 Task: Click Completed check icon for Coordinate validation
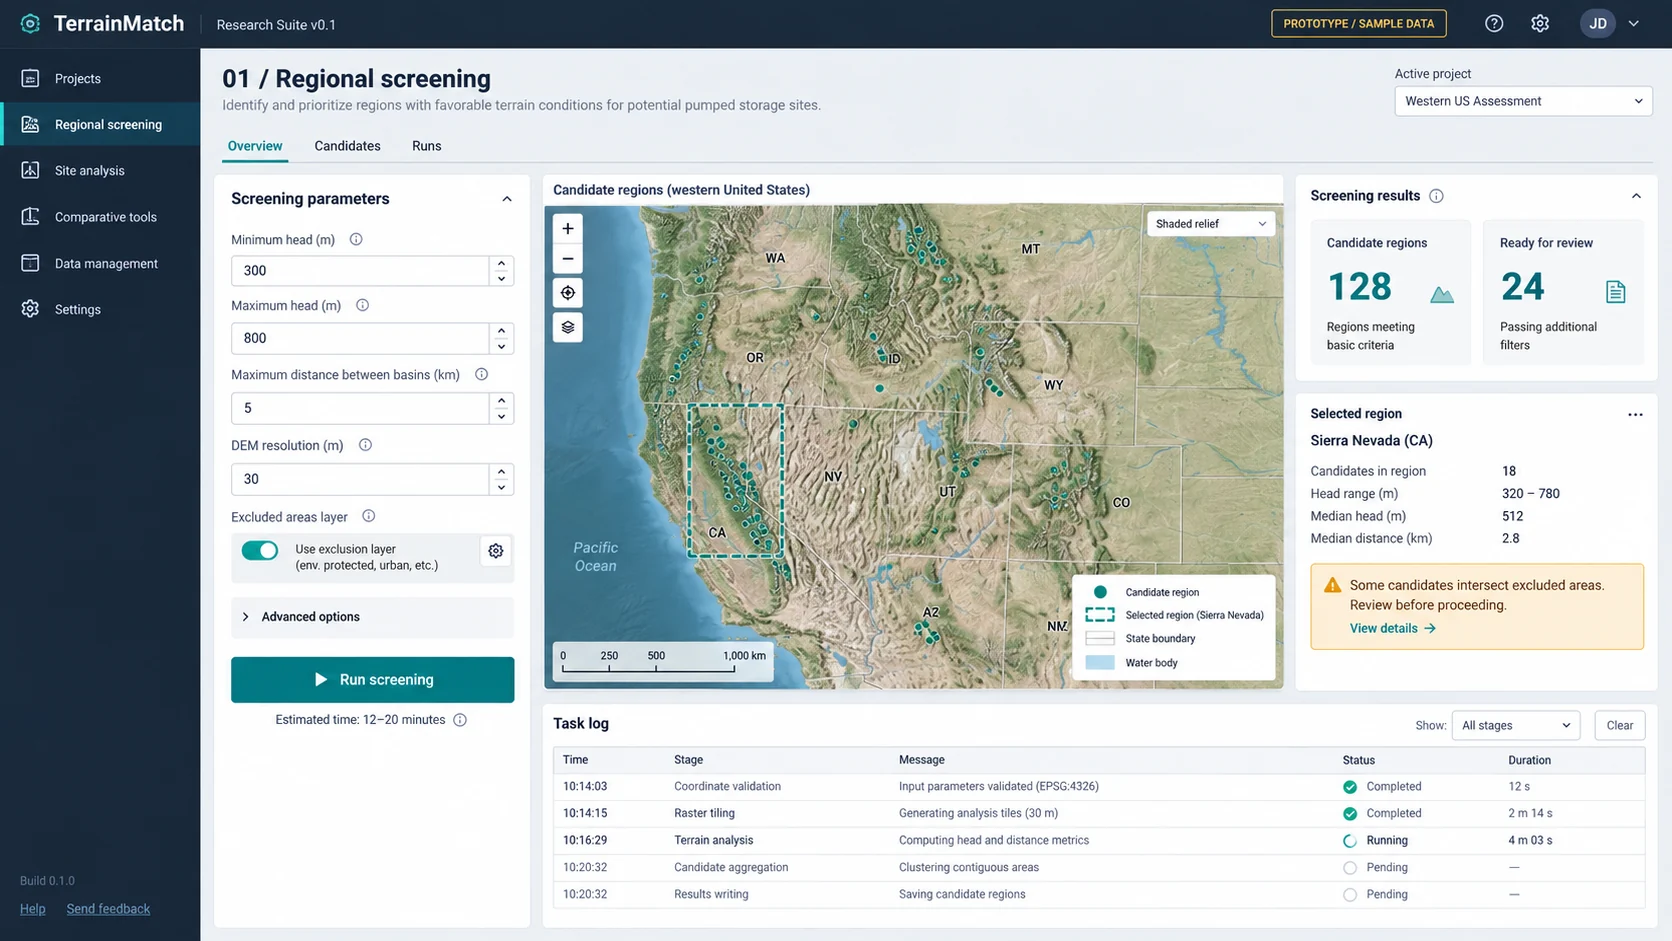(1350, 787)
